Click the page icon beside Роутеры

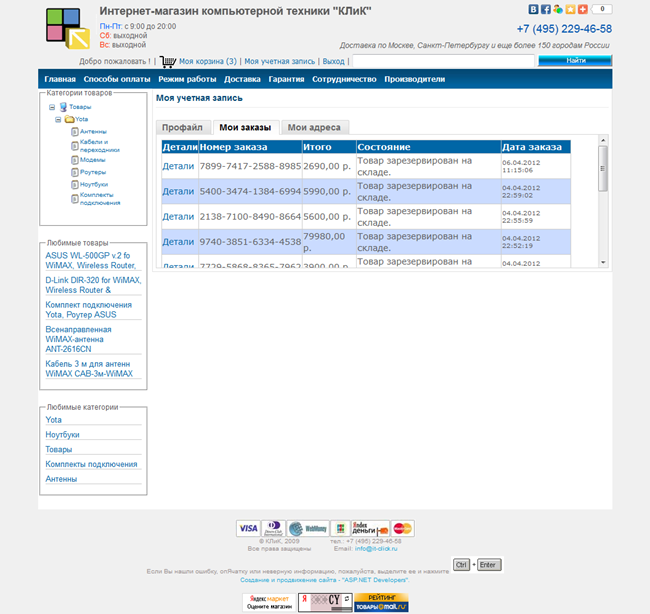tap(75, 172)
